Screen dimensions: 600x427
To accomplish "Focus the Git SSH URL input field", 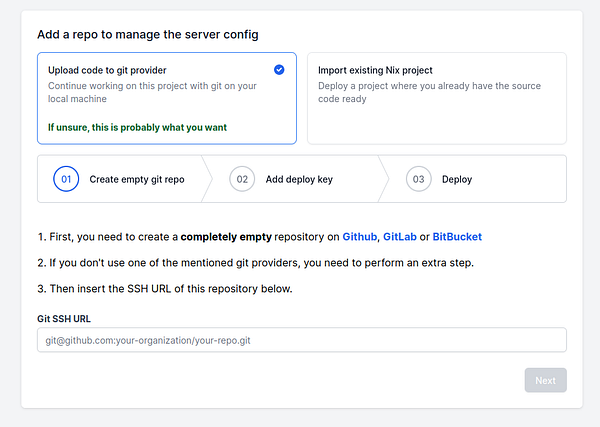I will (302, 340).
